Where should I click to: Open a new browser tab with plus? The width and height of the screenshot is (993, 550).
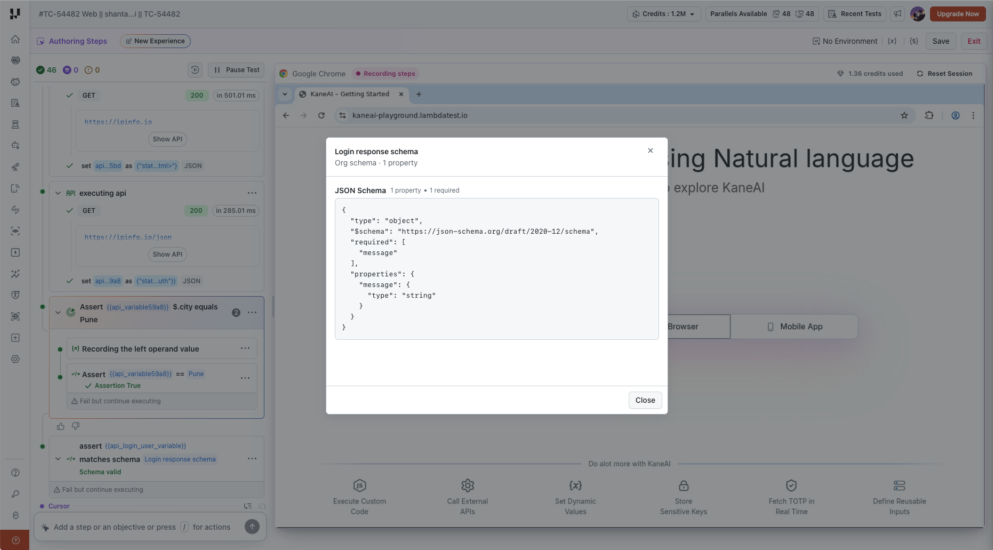(419, 94)
